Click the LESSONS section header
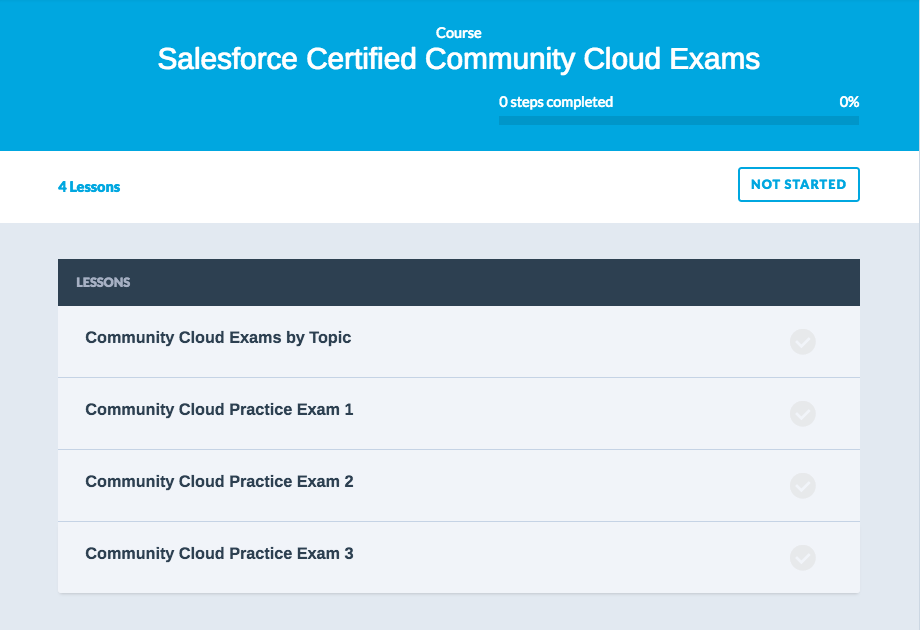The image size is (920, 630). click(103, 283)
